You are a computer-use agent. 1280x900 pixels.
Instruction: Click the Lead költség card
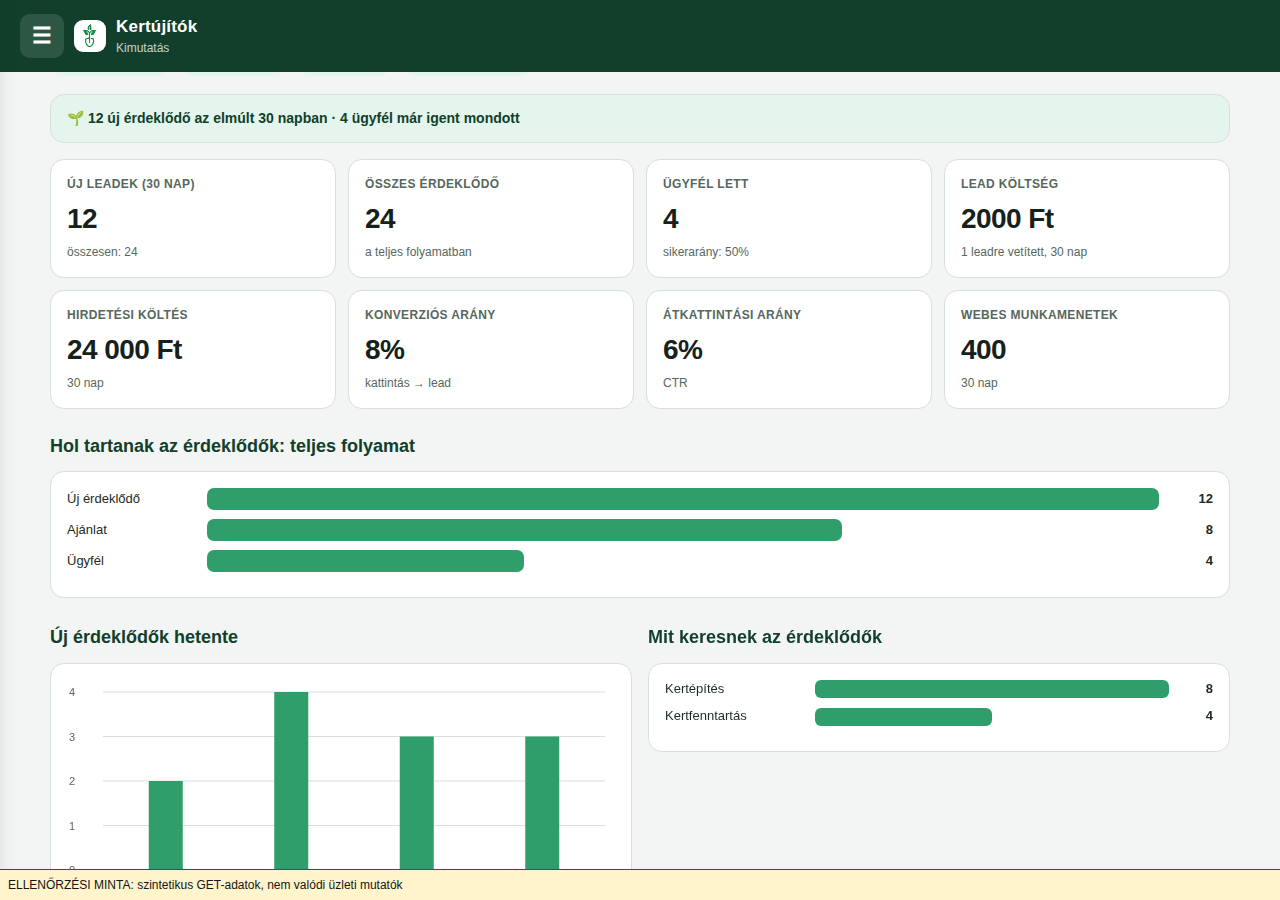click(x=1087, y=218)
